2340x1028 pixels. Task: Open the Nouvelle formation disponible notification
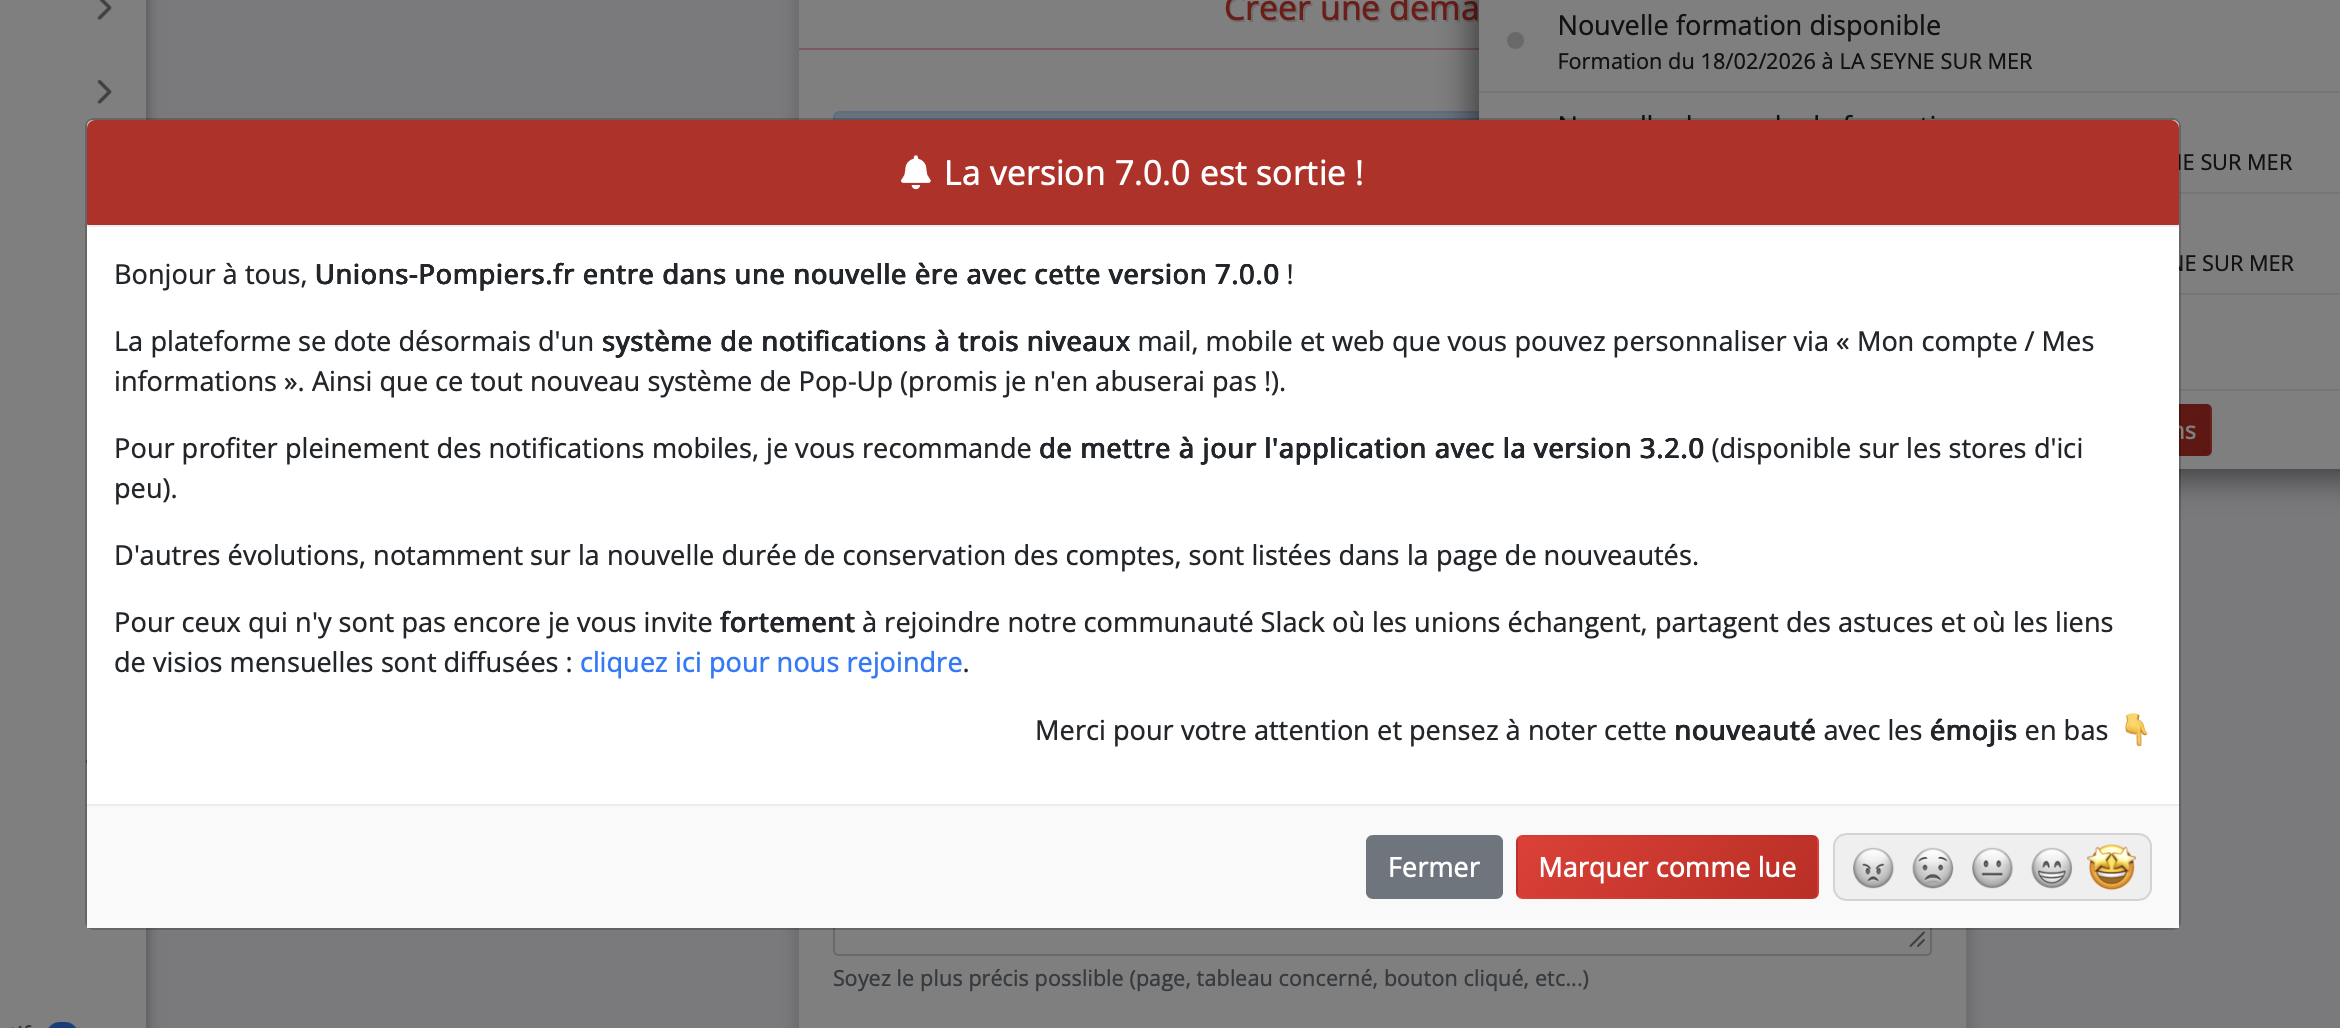[1748, 25]
